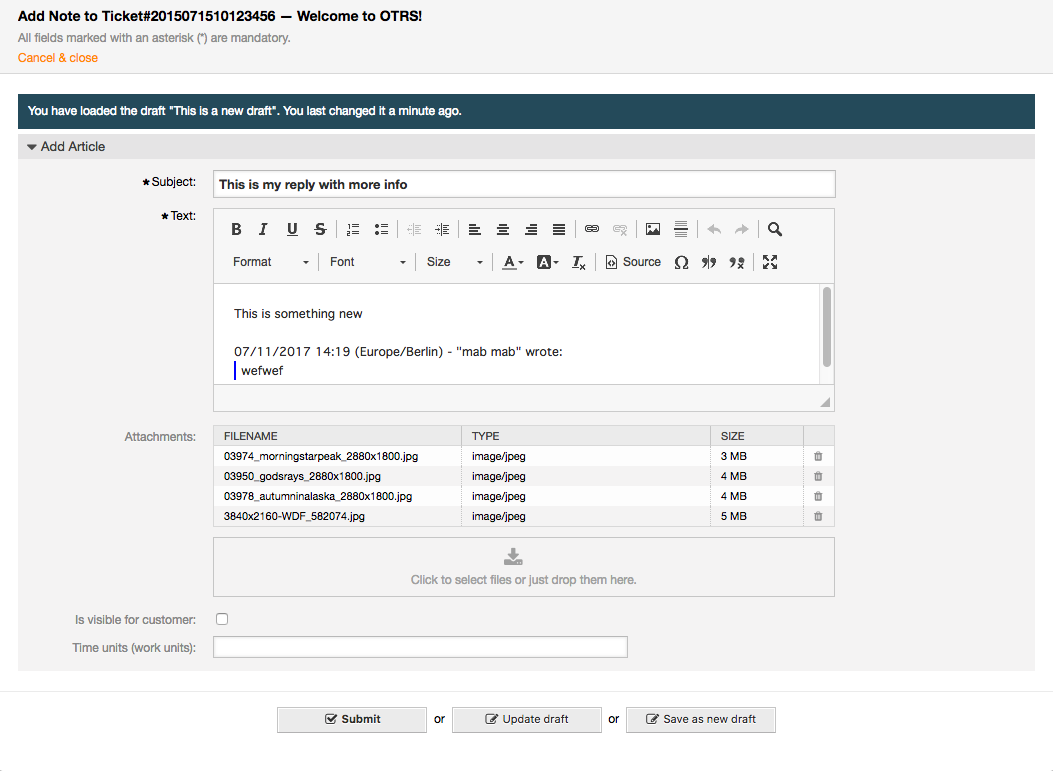The height and width of the screenshot is (771, 1053).
Task: Delete attachment 3840x2160-WDF_582074.jpg
Action: 818,516
